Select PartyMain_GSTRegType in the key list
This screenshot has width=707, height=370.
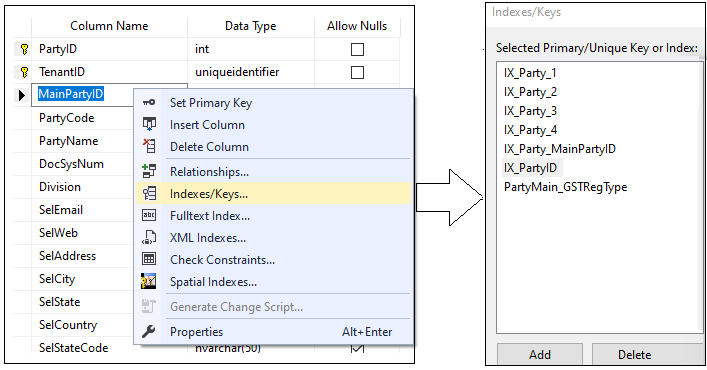[x=565, y=187]
